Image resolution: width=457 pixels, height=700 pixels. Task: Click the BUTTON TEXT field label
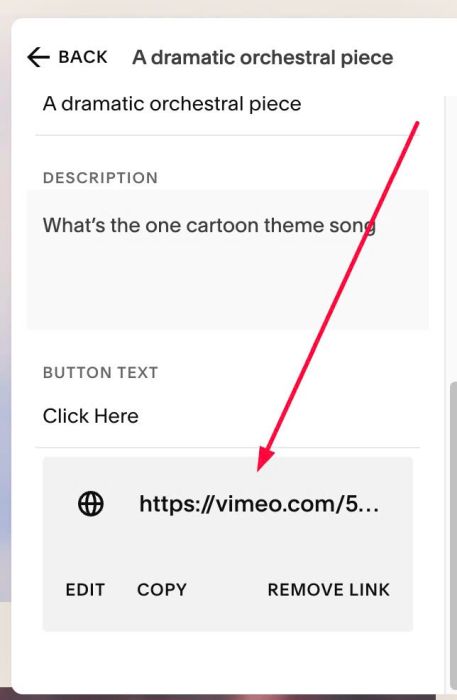100,372
